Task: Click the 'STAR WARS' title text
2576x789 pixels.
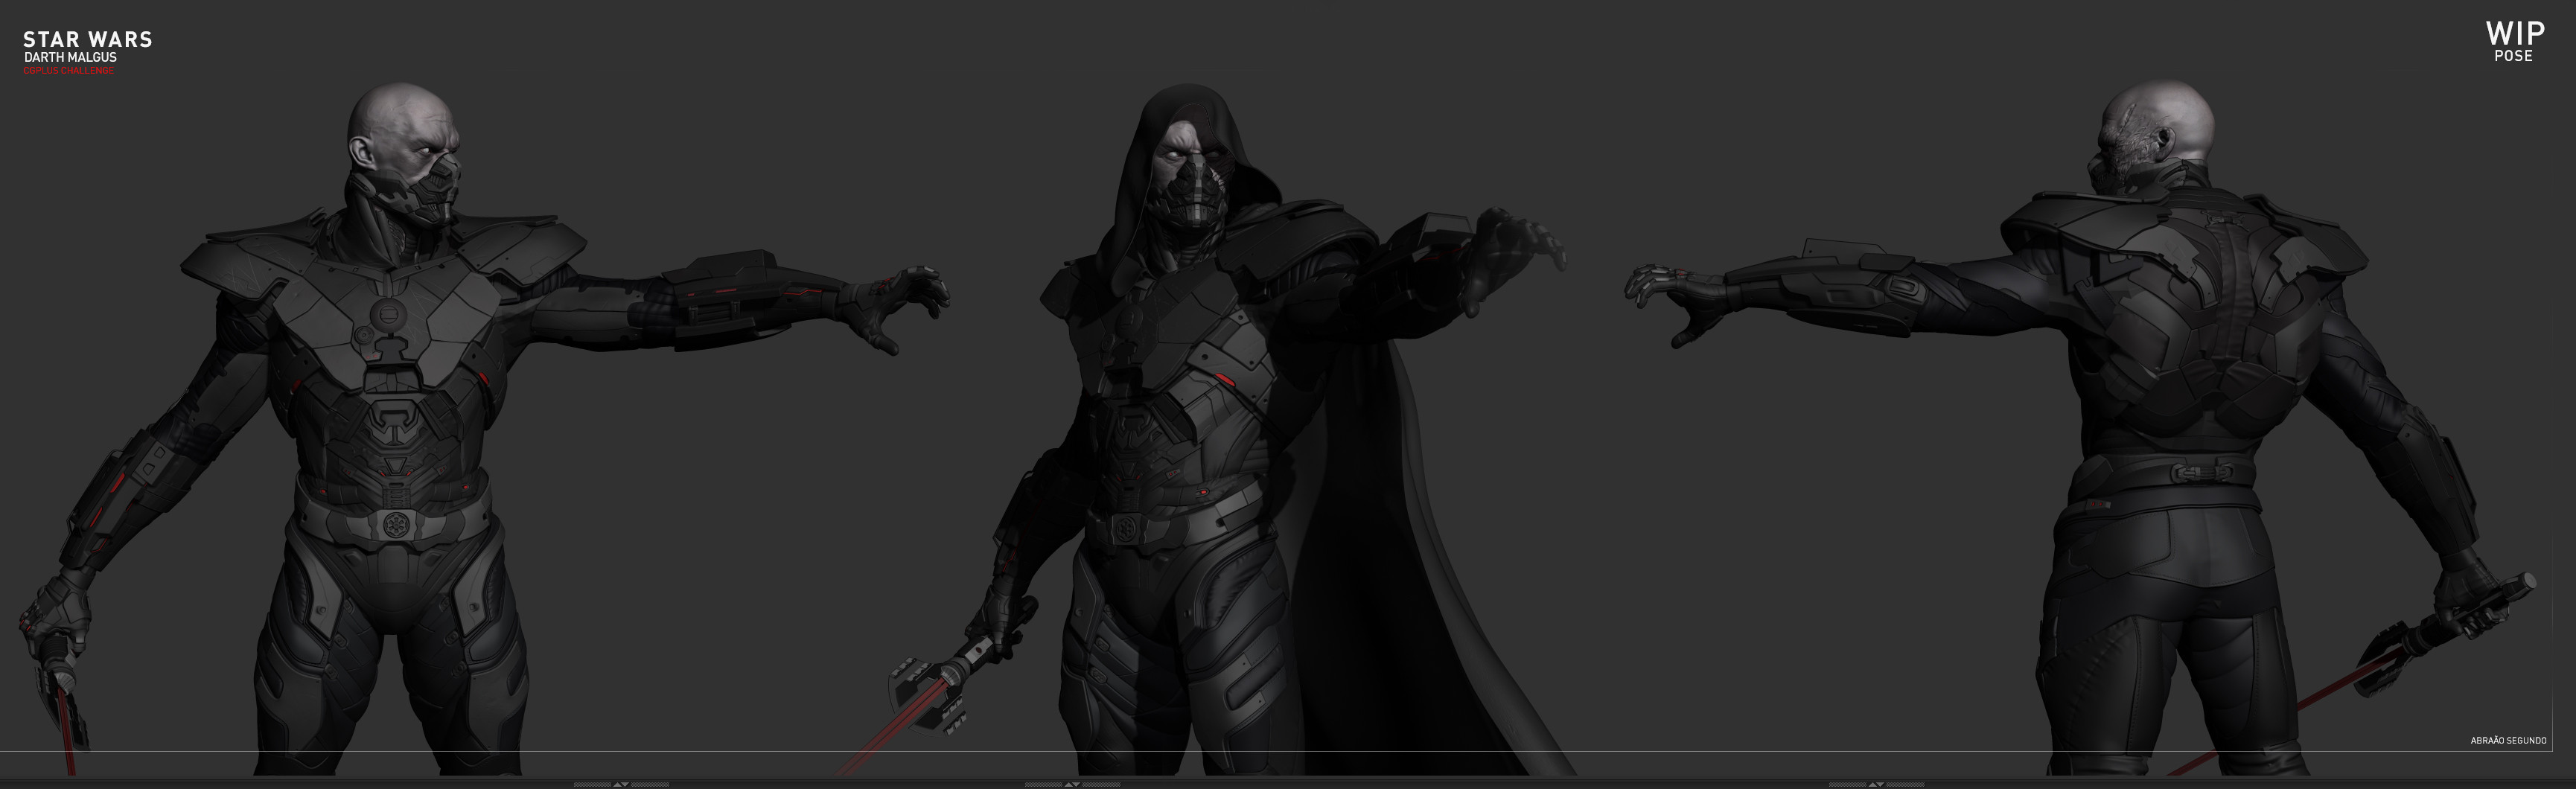Action: [x=88, y=40]
